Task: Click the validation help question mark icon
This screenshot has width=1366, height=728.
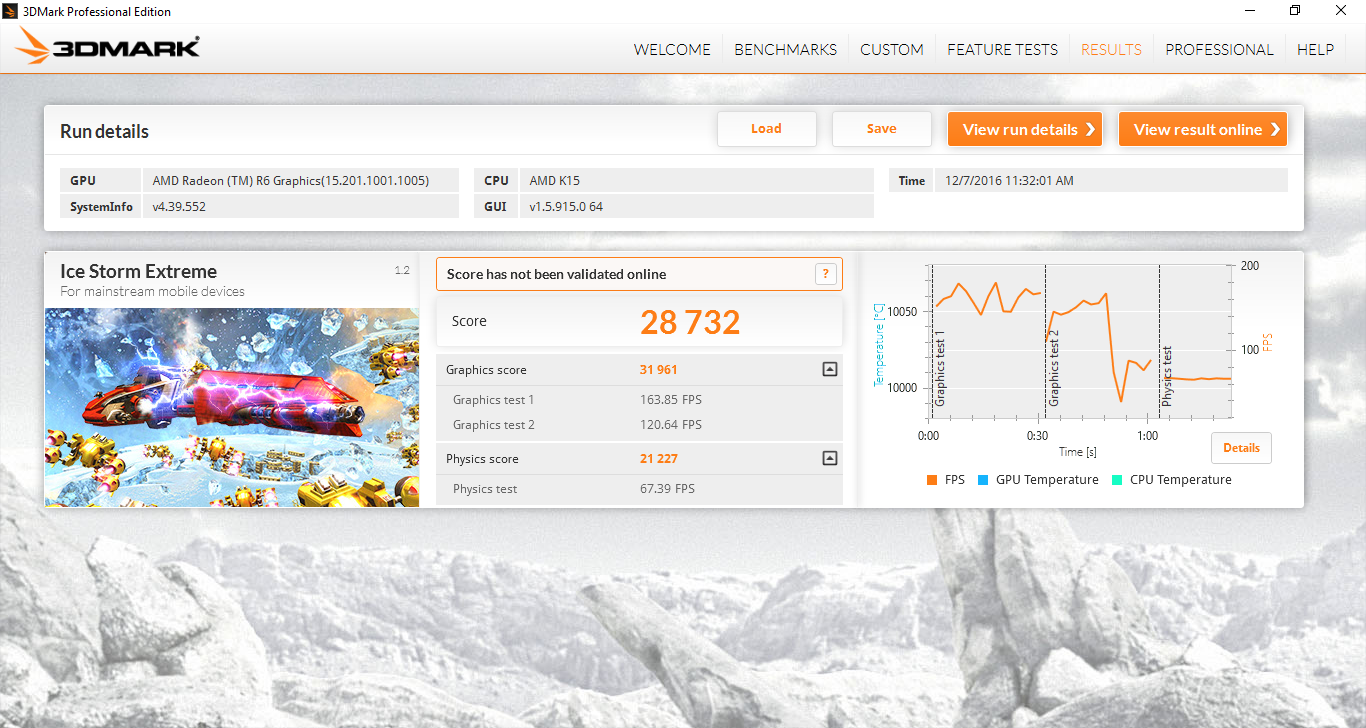Action: click(825, 274)
